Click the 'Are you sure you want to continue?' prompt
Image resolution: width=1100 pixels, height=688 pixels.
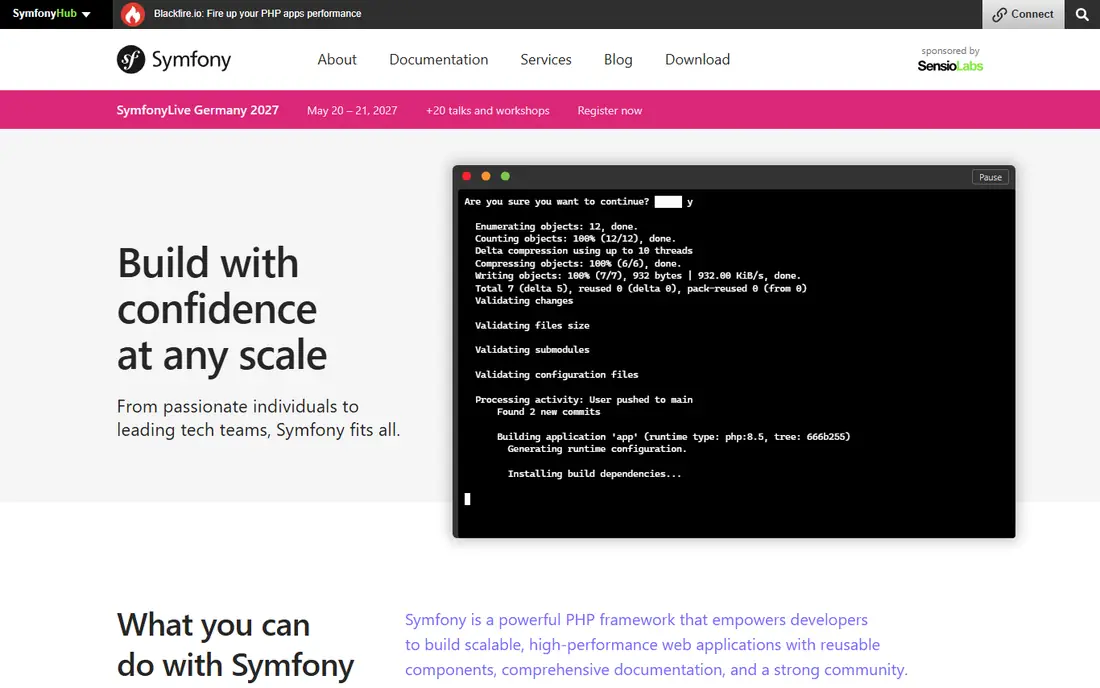(x=556, y=202)
